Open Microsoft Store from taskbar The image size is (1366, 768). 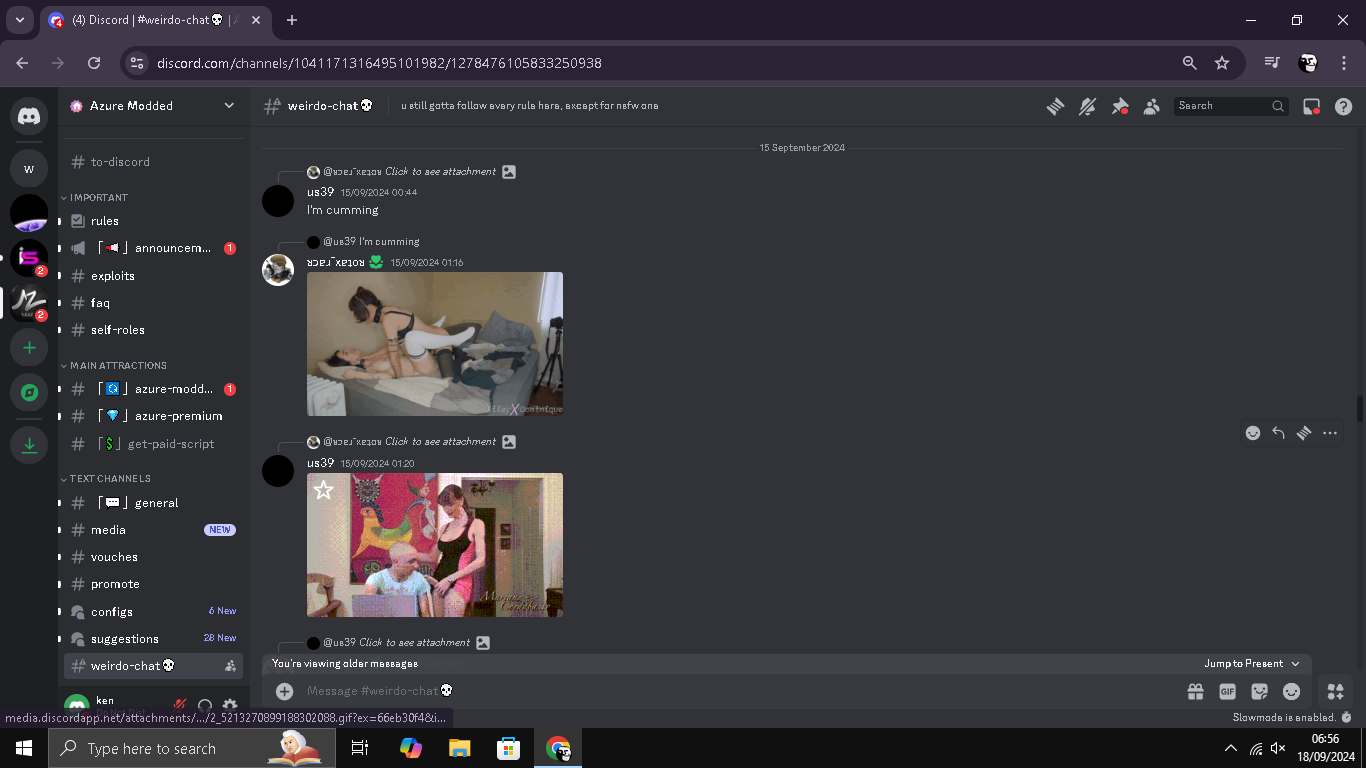[509, 748]
